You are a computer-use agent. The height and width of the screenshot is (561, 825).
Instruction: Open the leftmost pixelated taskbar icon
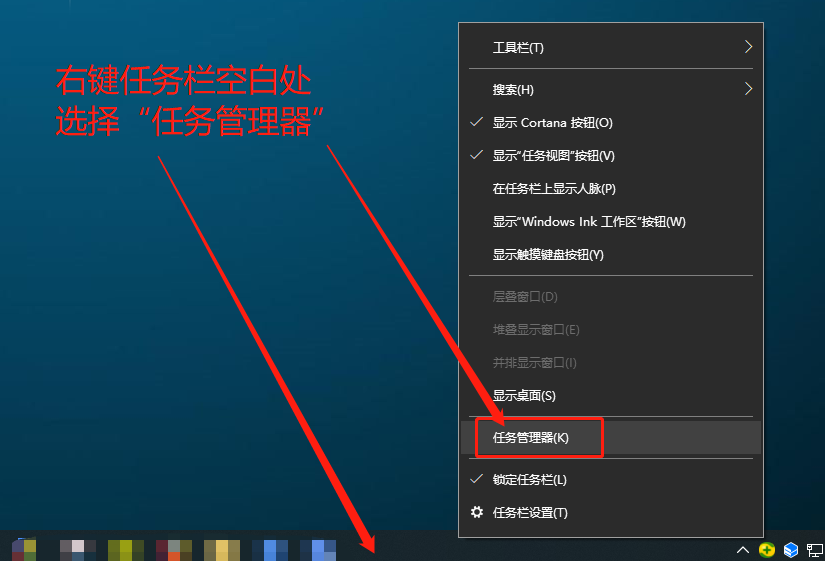coord(24,549)
